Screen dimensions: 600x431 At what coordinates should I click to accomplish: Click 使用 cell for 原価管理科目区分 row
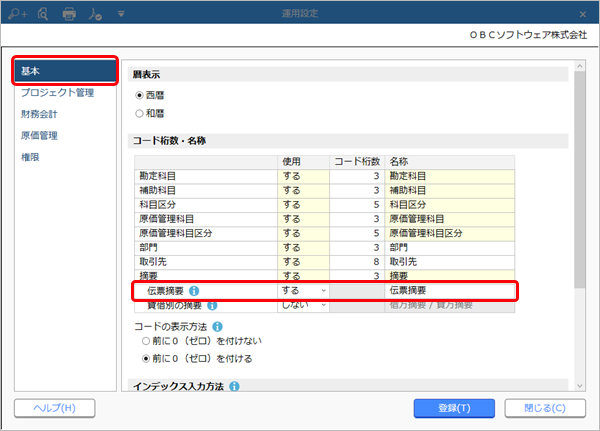303,233
